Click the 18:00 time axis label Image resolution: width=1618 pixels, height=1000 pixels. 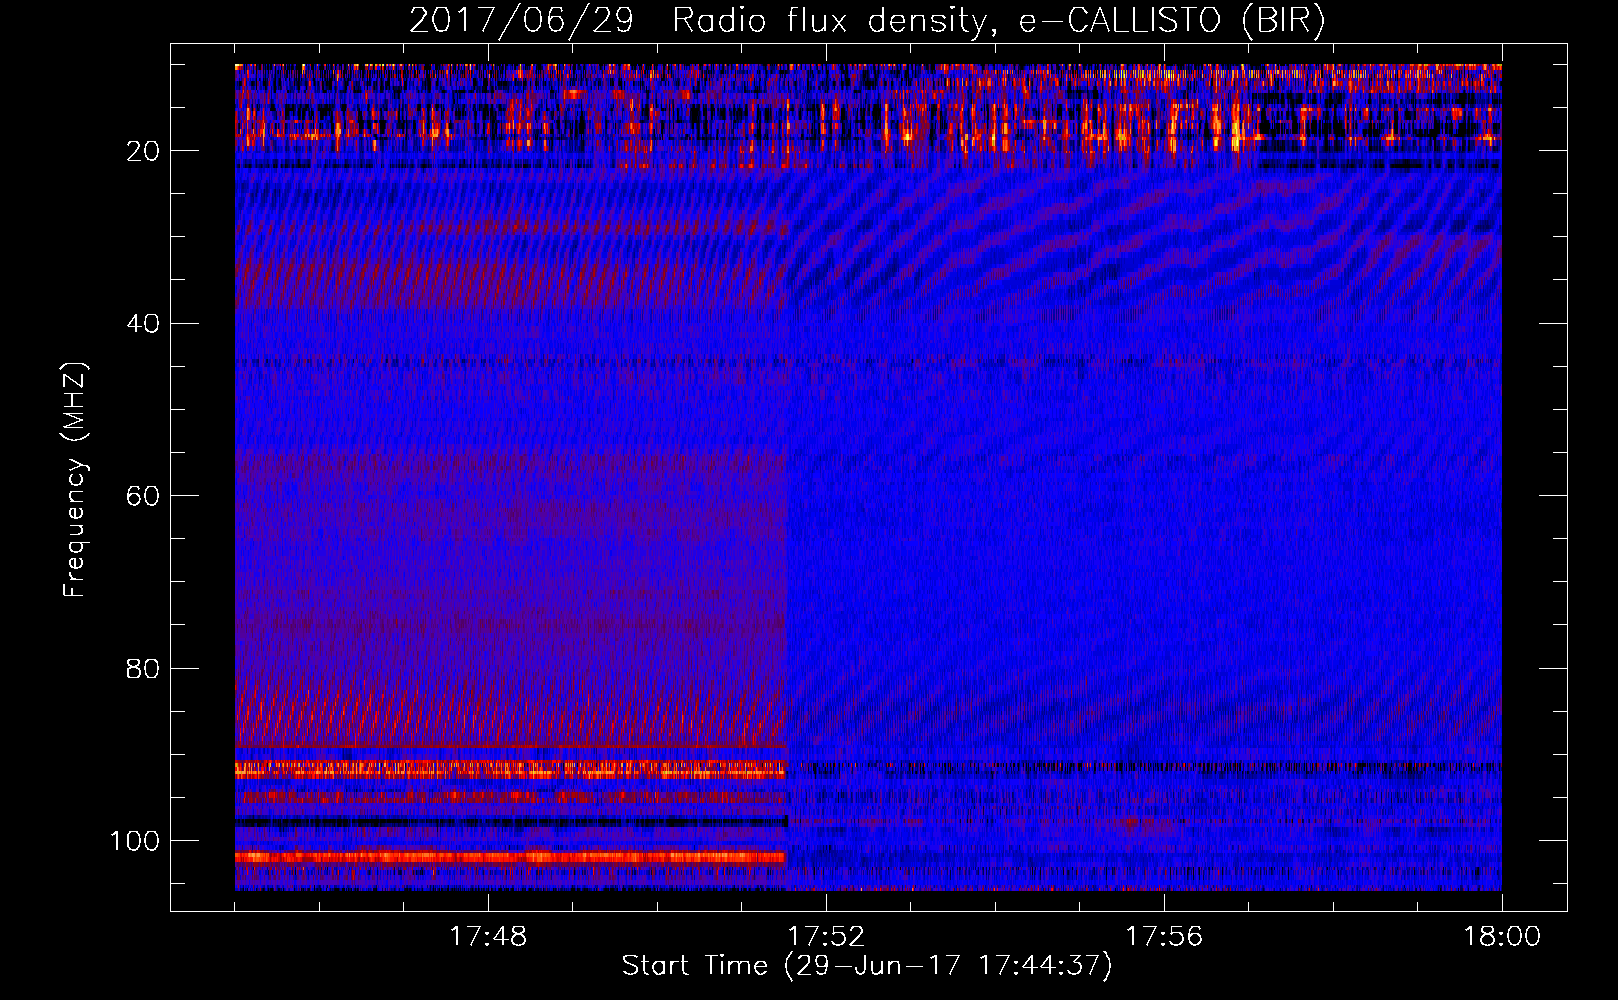pyautogui.click(x=1502, y=937)
